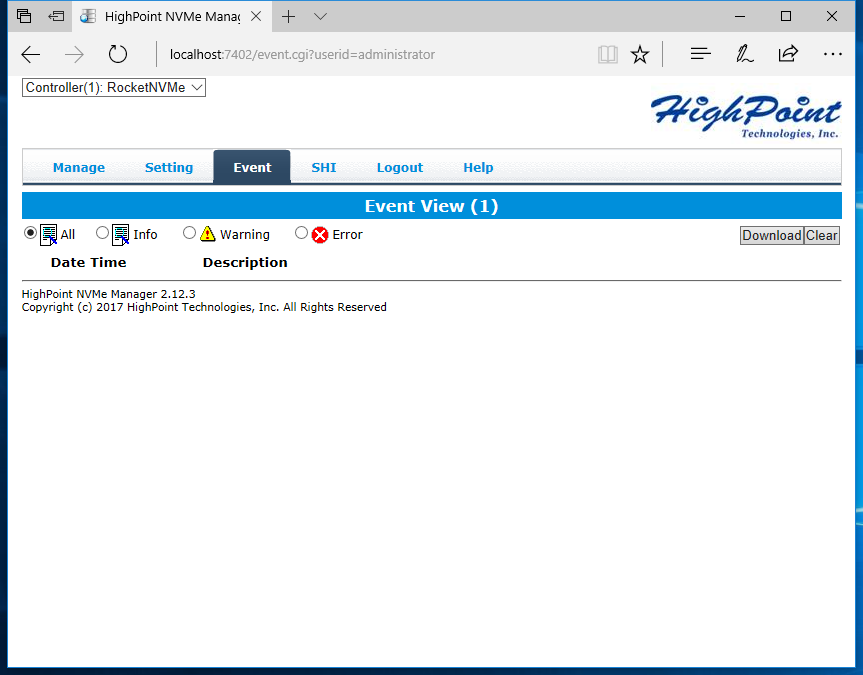Select the HighPoint NVMe Manager browser tab
The image size is (863, 675).
pyautogui.click(x=171, y=17)
